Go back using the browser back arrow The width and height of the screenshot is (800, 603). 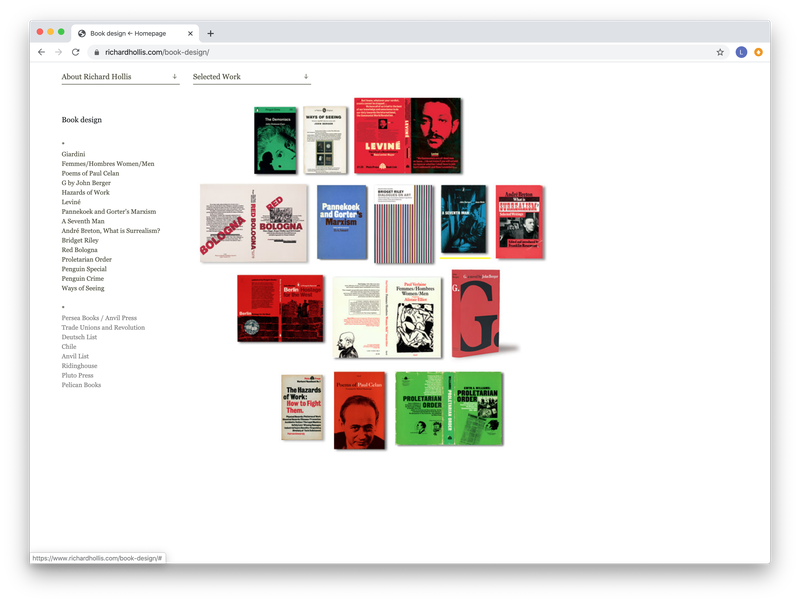(41, 52)
